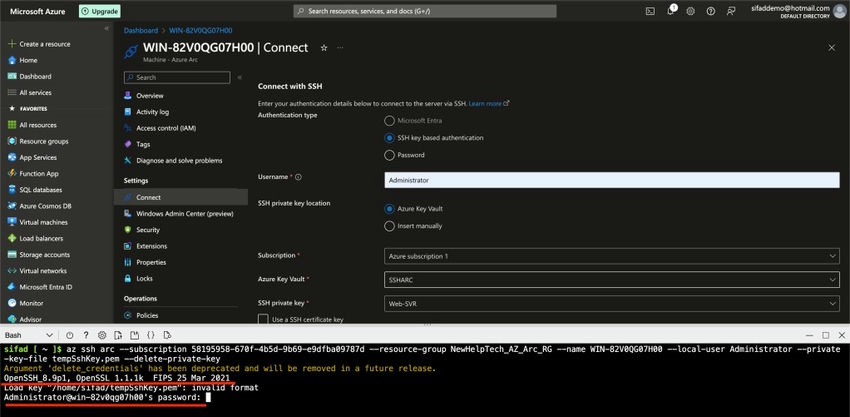Screen dimensions: 850x417
Task: Open the Bash shell type dropdown
Action: [x=28, y=335]
